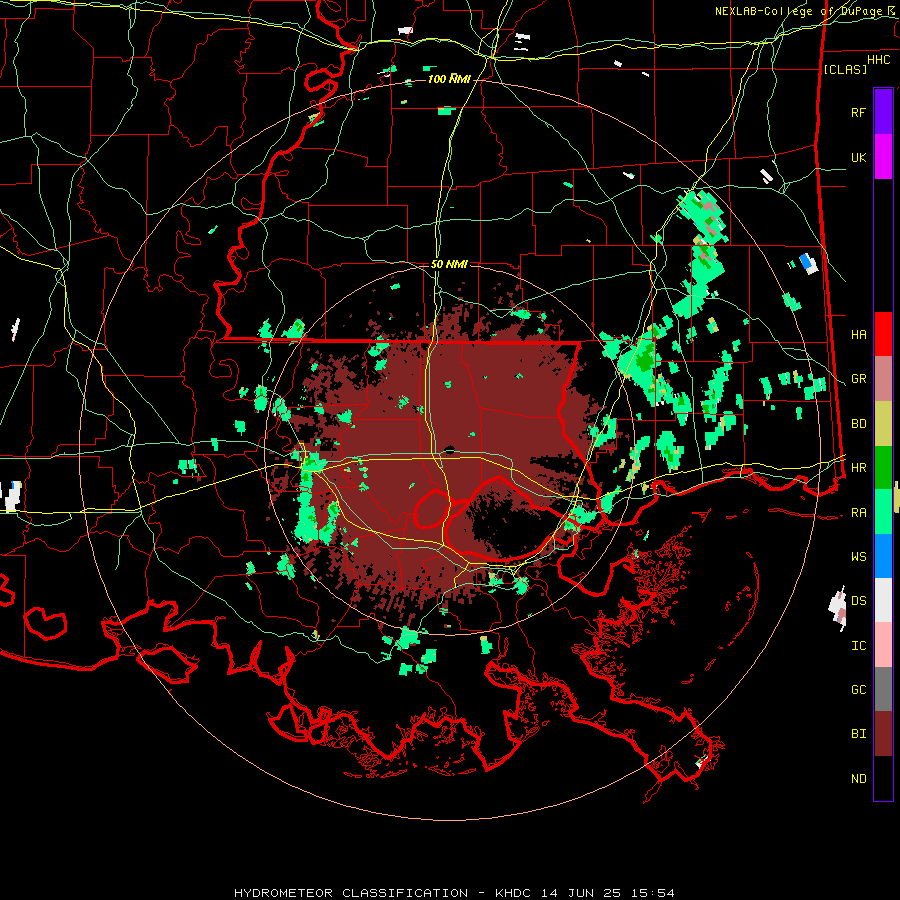Click the RF purple legend swatch

pos(883,112)
